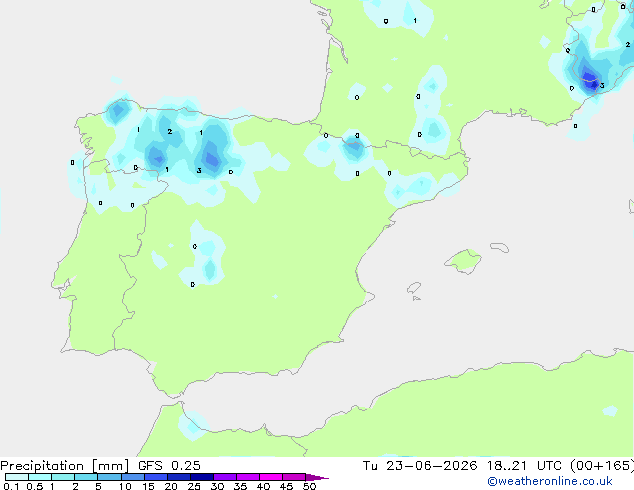Select the 35–40 mm legend color swatch
Screen dimensions: 634x490
(x=247, y=477)
